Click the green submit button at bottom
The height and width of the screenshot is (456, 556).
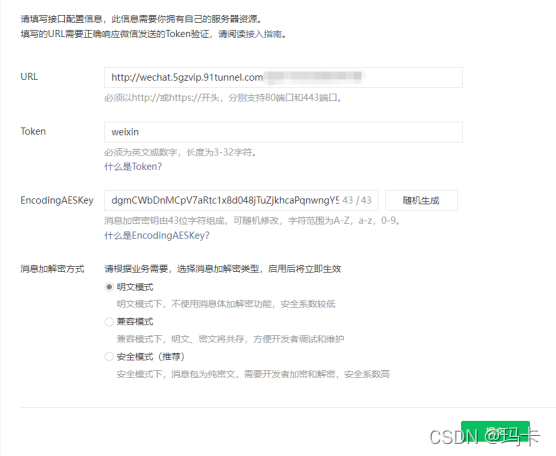(x=495, y=431)
